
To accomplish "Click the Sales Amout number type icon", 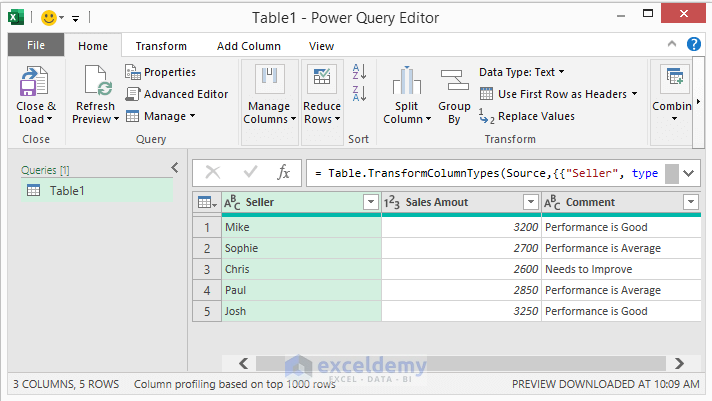I will pos(391,203).
